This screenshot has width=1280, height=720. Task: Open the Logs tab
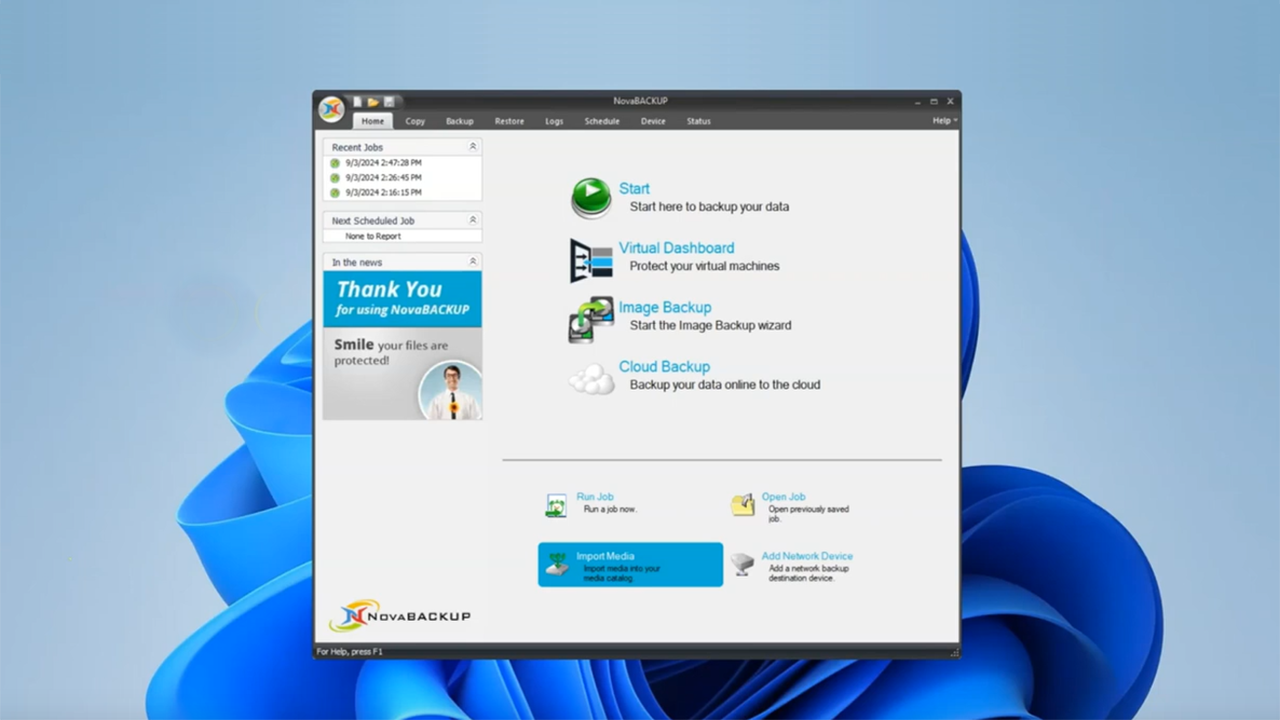[554, 121]
